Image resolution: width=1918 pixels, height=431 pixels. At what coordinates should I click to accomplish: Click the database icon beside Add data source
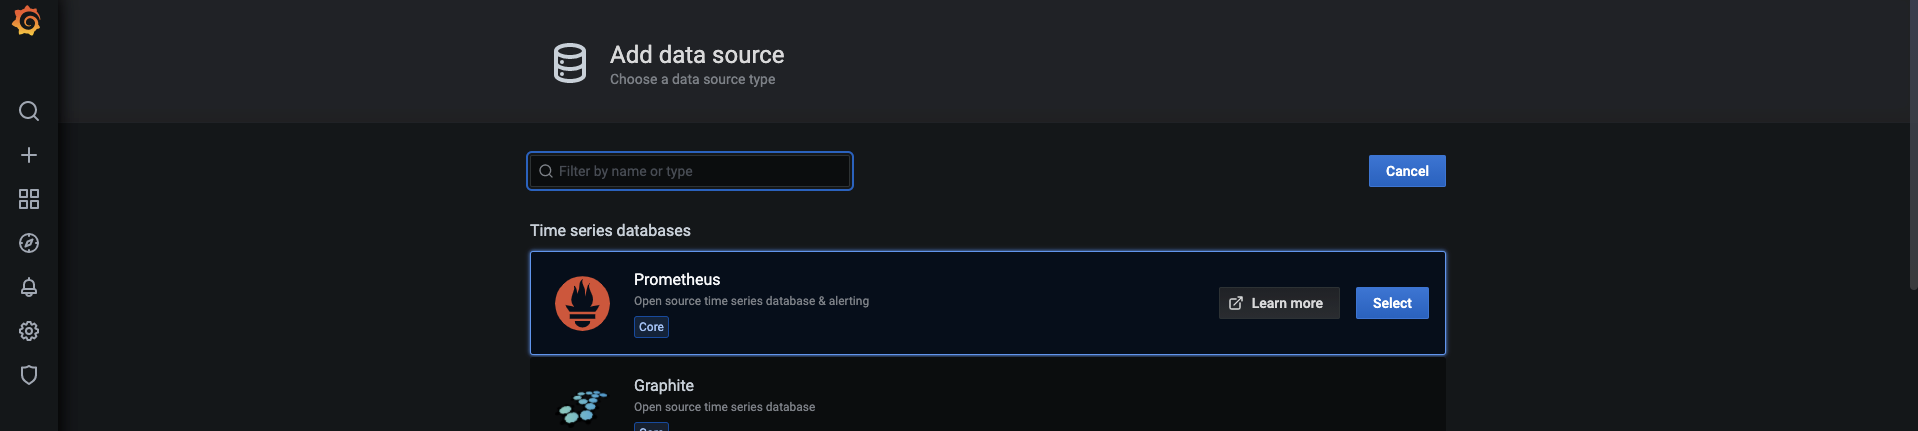(x=570, y=63)
